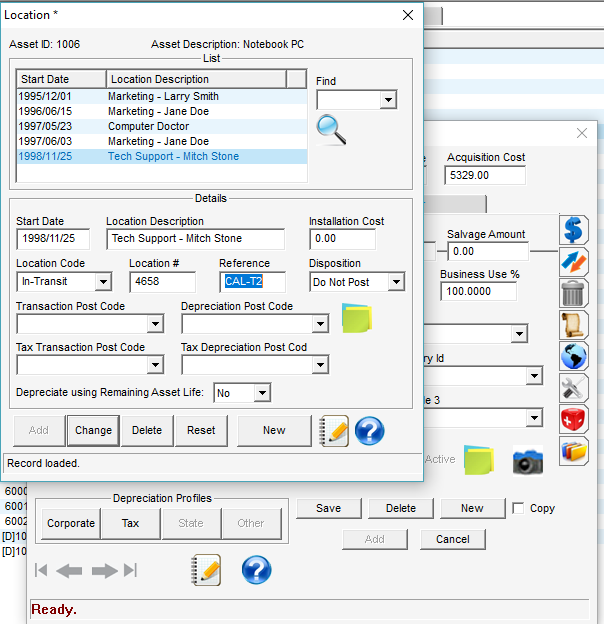
Task: Click the red dice icon
Action: tap(573, 419)
